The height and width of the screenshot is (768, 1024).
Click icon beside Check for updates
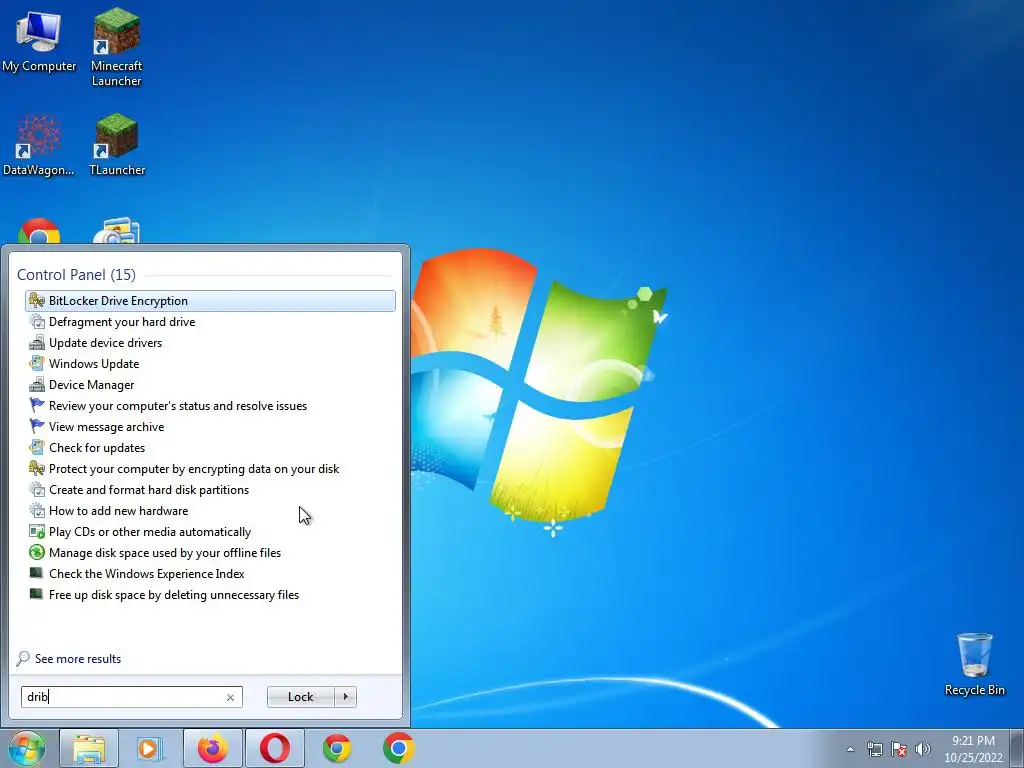(x=37, y=447)
